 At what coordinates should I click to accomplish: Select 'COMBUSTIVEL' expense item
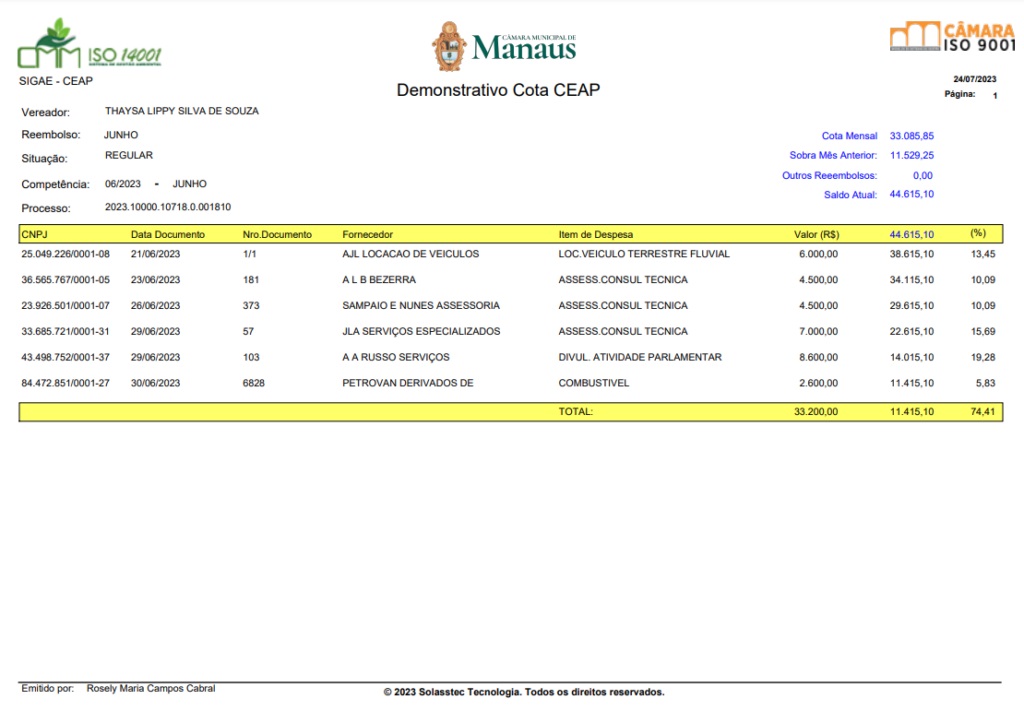click(594, 383)
